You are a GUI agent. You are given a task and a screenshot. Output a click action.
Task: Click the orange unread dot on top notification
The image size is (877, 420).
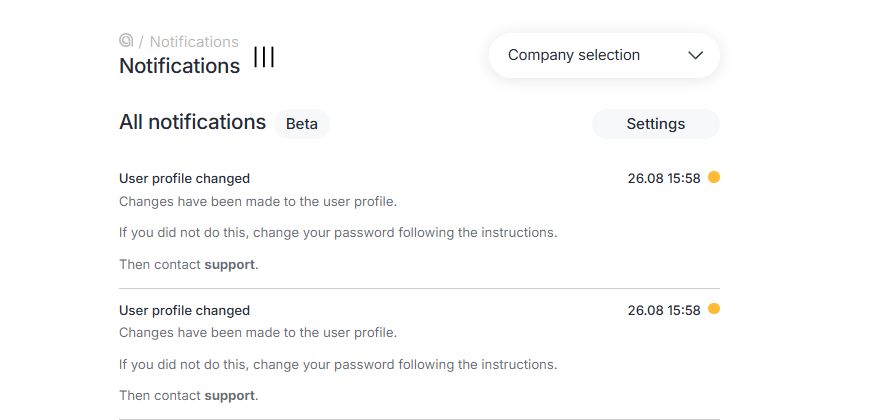(714, 177)
